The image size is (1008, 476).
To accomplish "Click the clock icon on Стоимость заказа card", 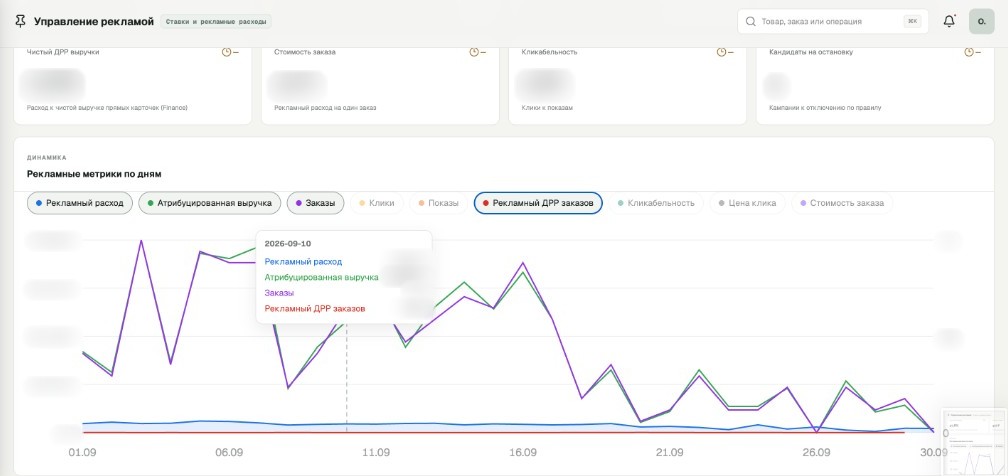I will tap(474, 52).
